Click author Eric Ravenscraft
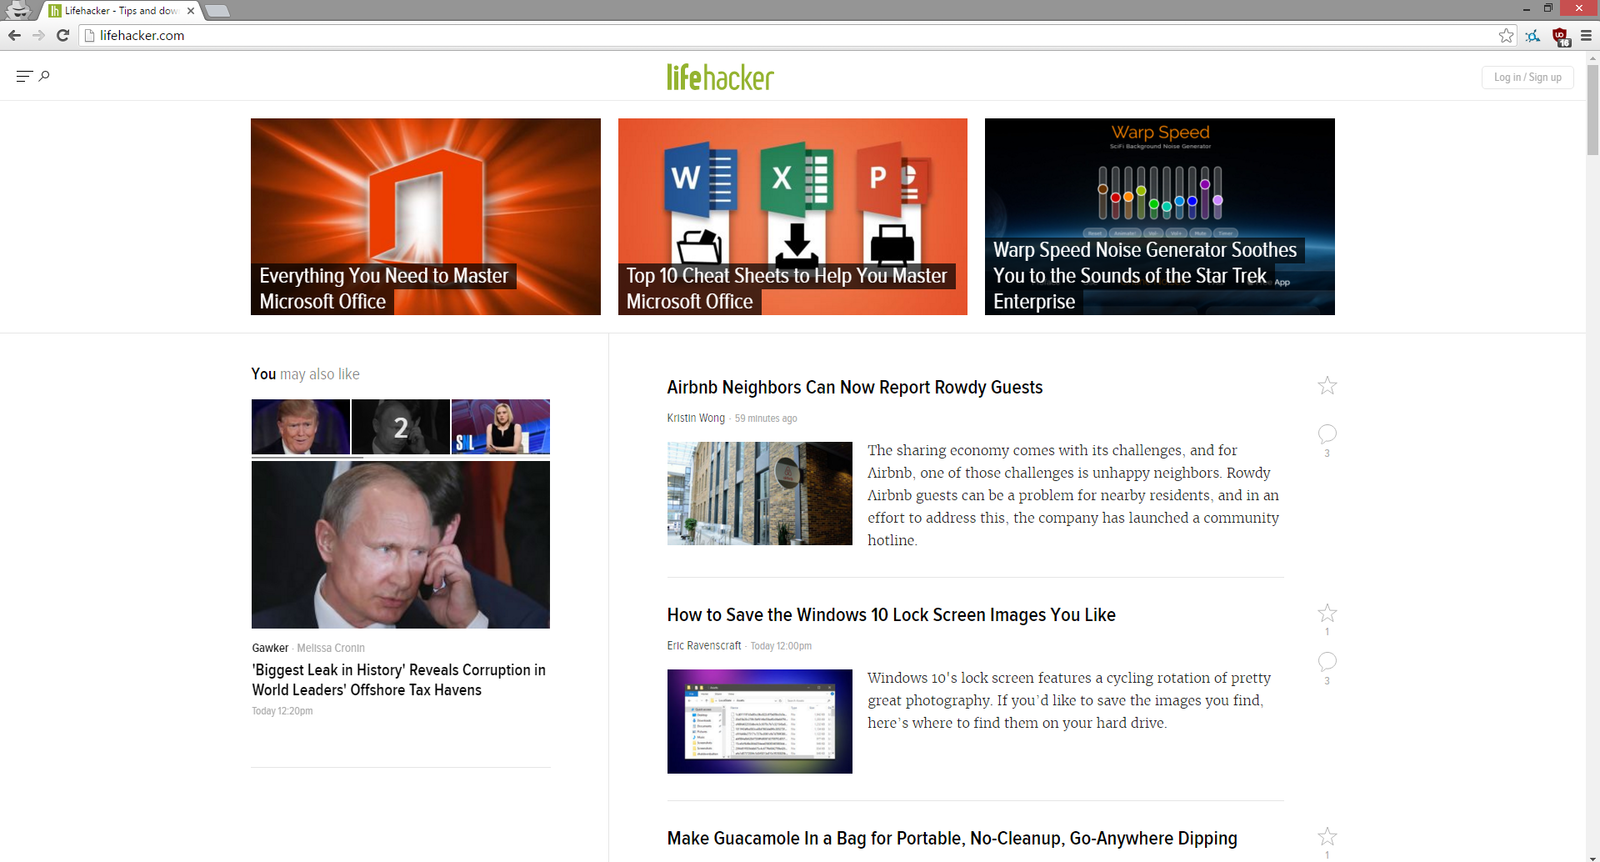The height and width of the screenshot is (862, 1600). [704, 646]
